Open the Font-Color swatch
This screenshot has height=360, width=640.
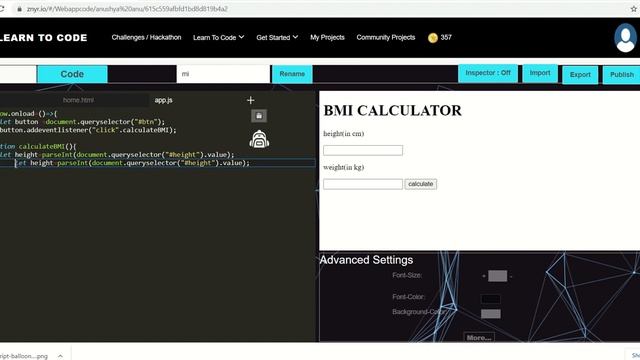491,299
